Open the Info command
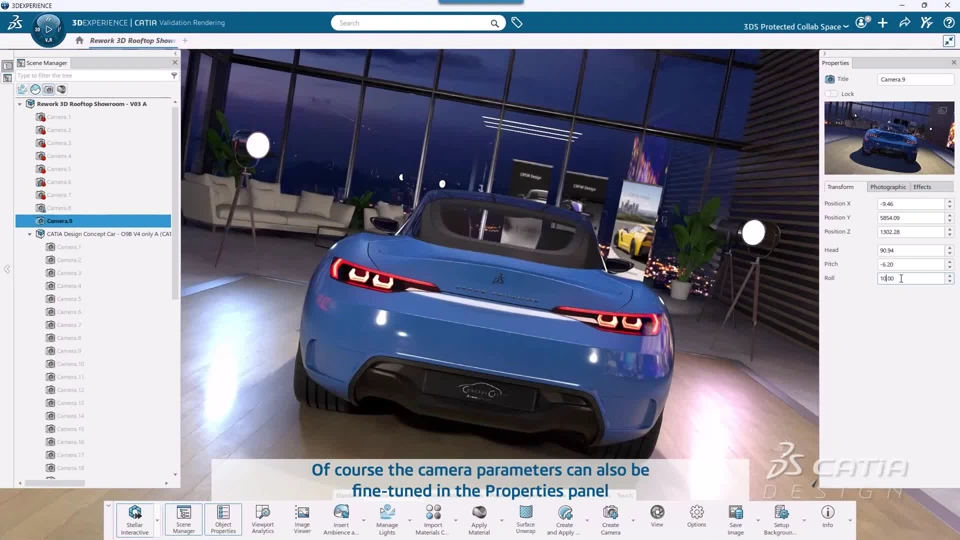 click(828, 516)
